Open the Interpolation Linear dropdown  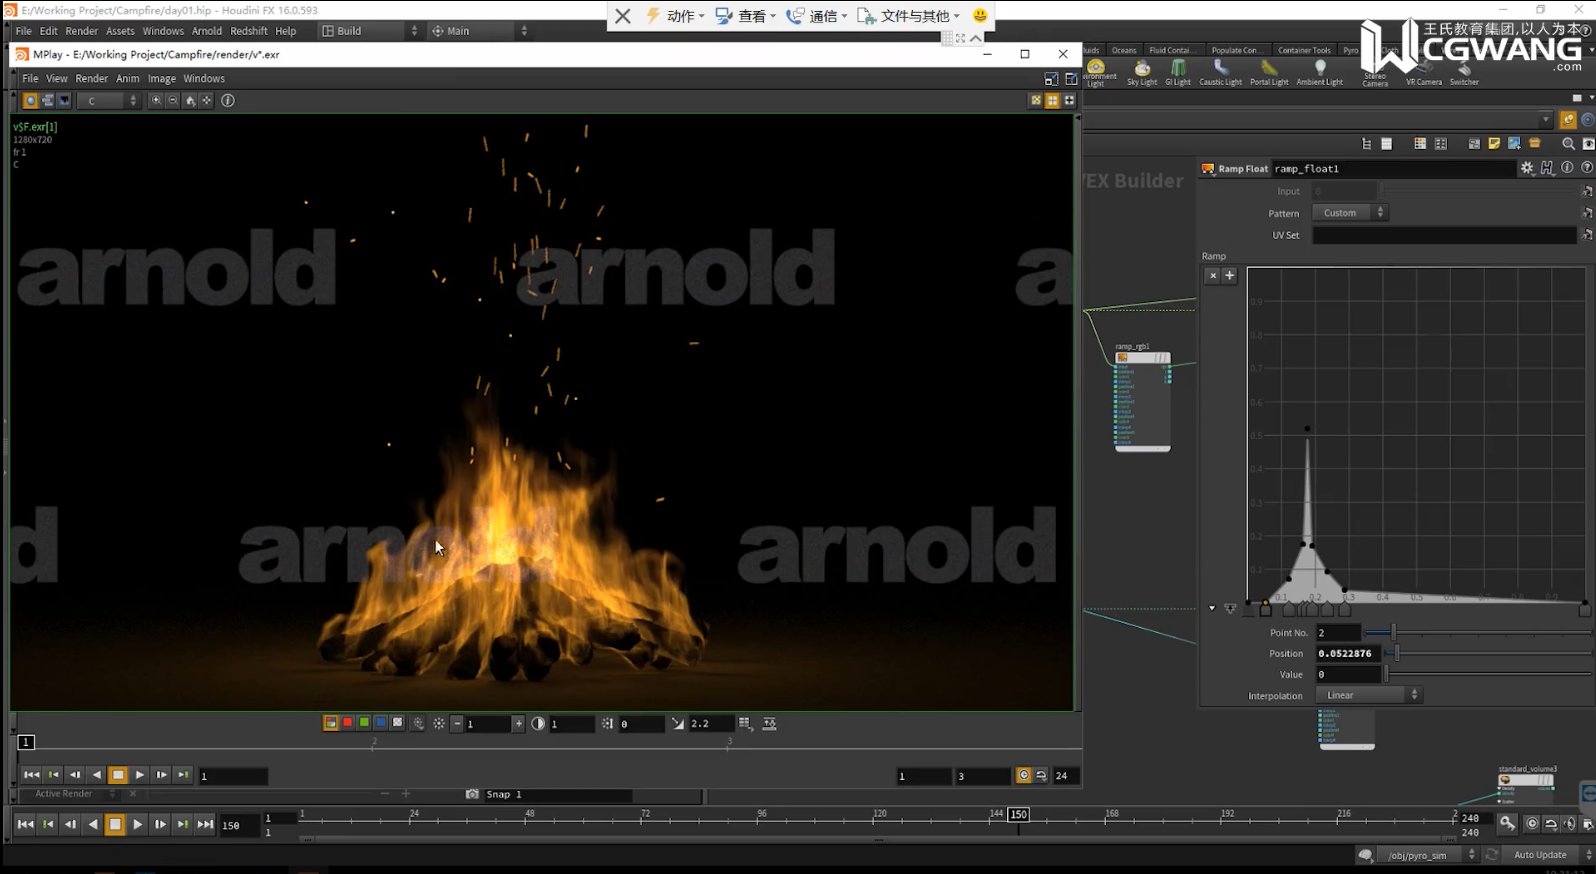click(x=1368, y=695)
